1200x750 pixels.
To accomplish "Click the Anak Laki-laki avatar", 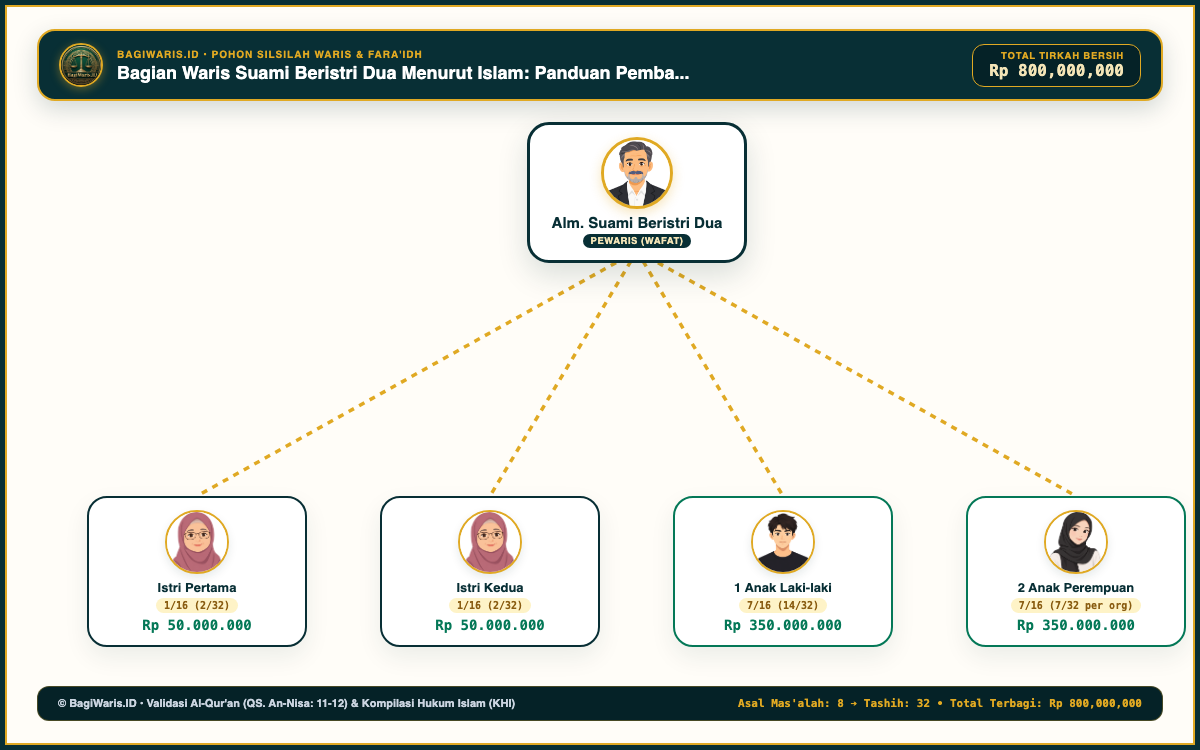I will (x=783, y=542).
